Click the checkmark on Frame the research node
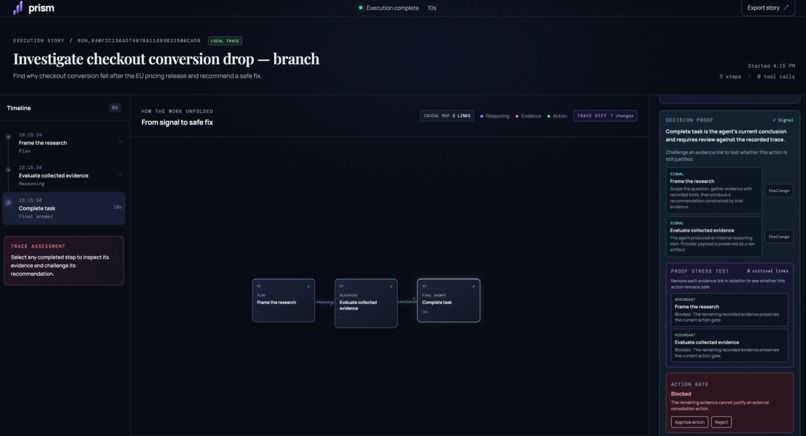This screenshot has width=806, height=436. pos(308,286)
